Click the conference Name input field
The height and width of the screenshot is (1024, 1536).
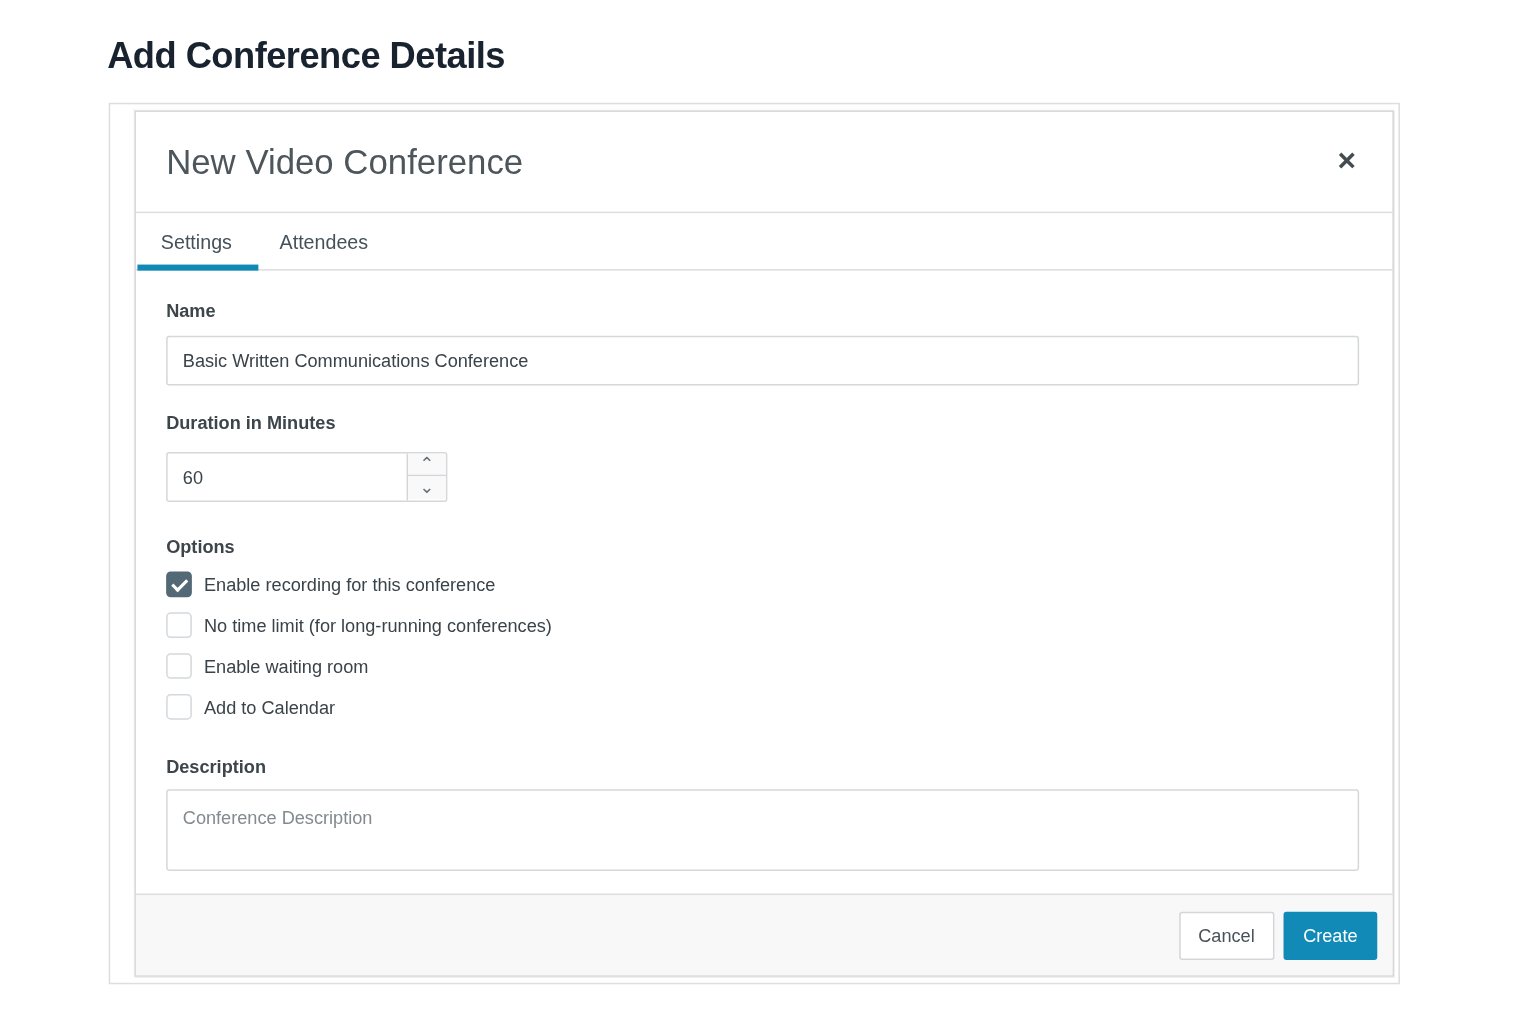[762, 361]
